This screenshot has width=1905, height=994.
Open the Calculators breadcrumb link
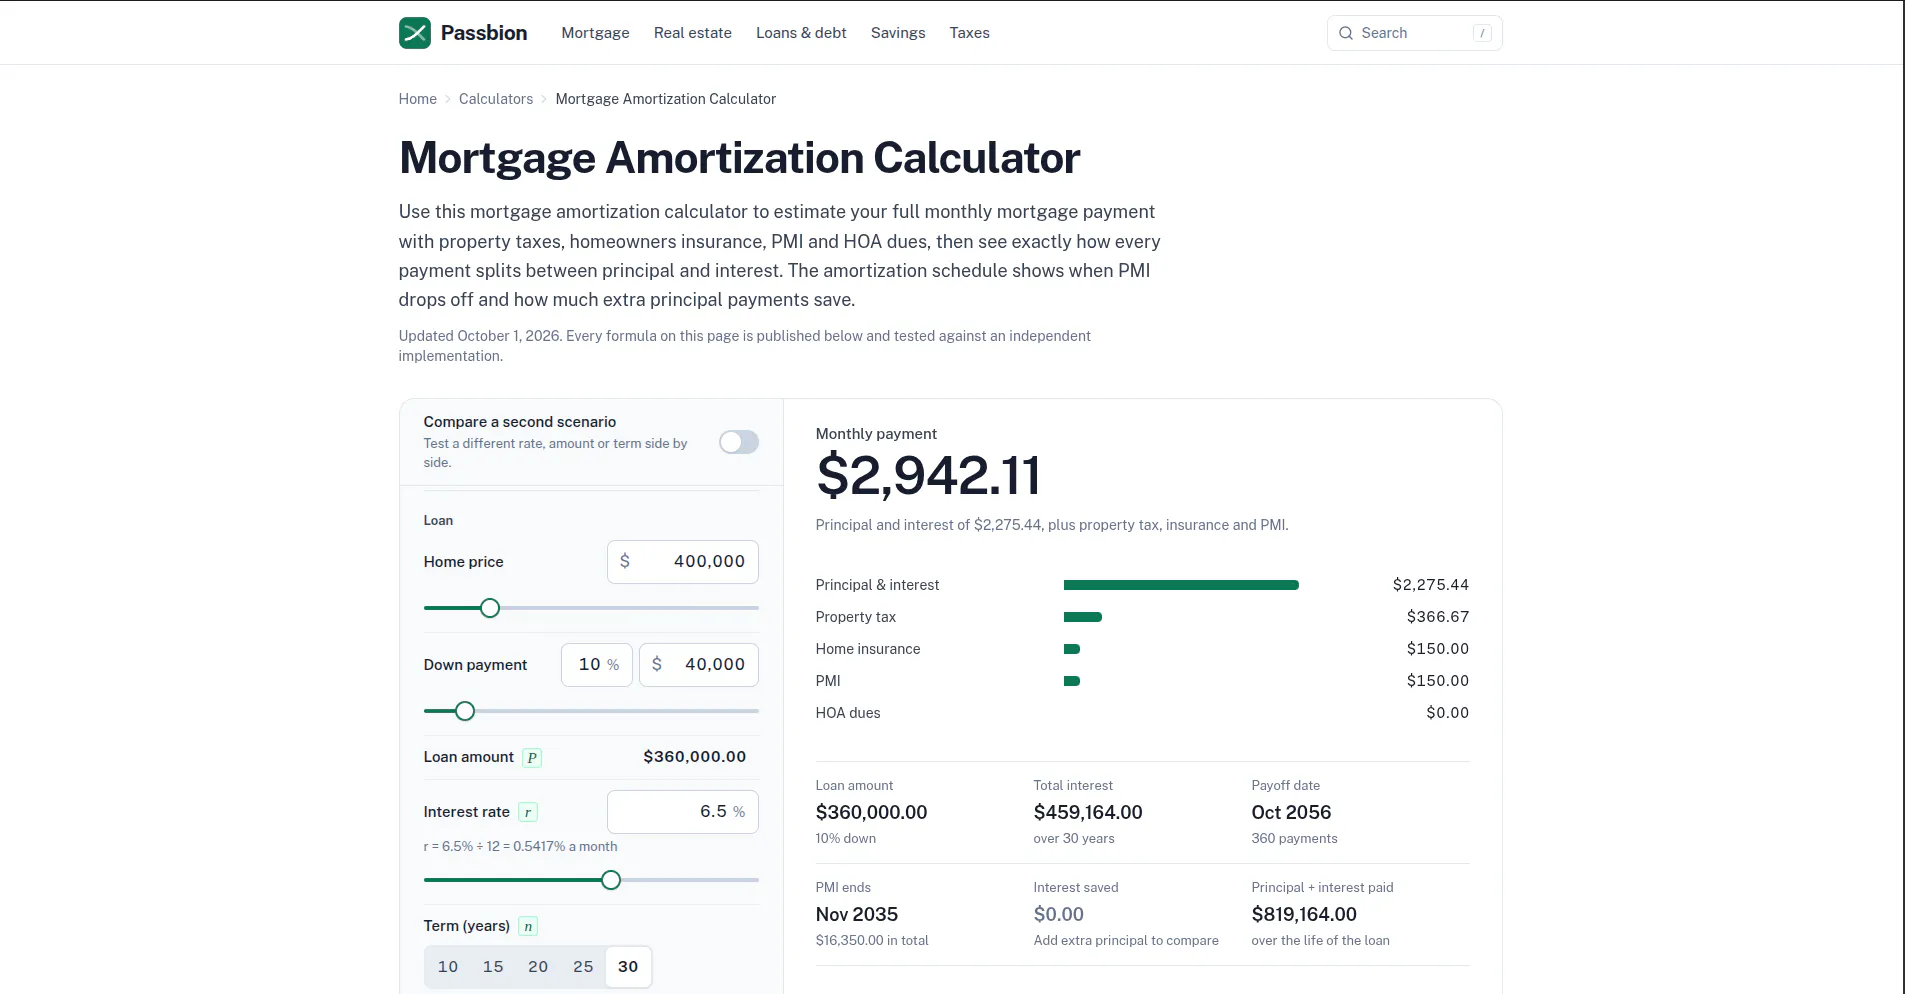(496, 99)
